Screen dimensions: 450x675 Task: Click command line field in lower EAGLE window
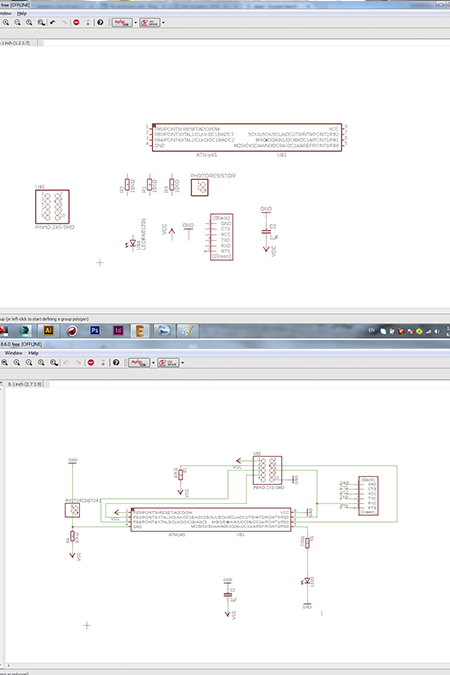(x=250, y=384)
